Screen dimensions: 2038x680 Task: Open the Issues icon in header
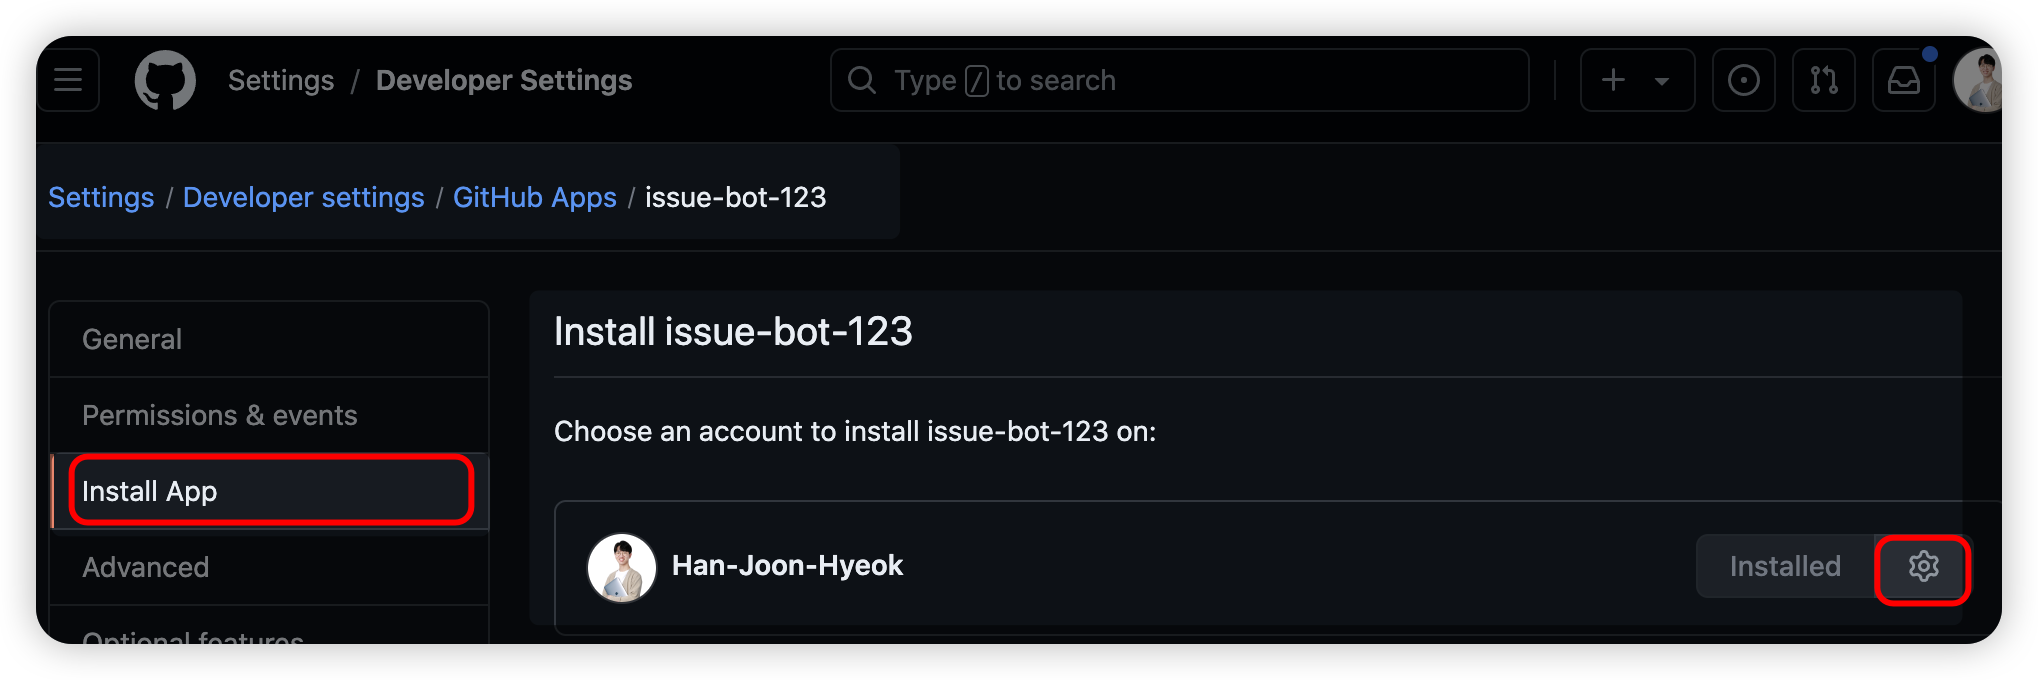click(x=1743, y=80)
